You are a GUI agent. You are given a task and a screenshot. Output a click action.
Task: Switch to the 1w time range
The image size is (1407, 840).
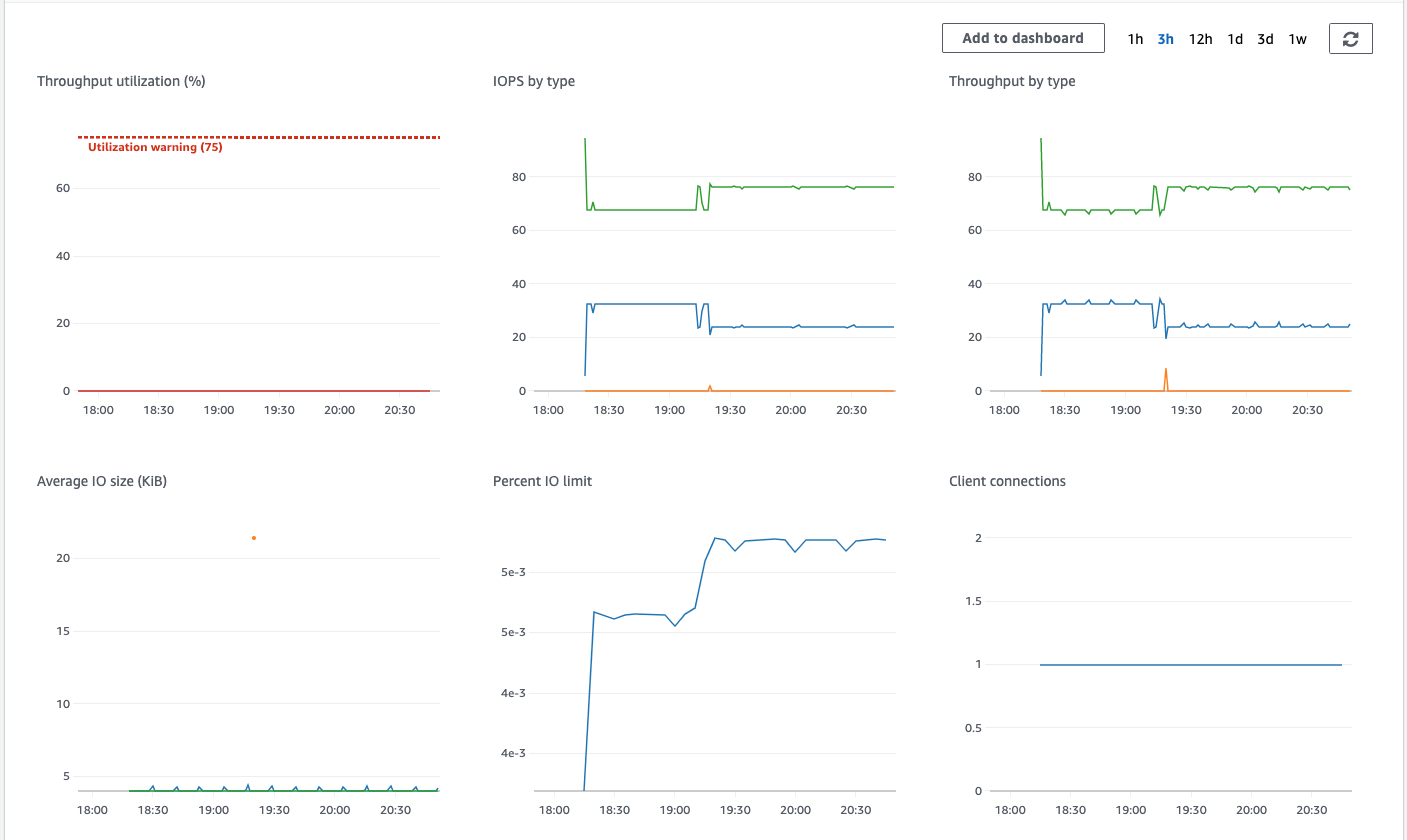click(x=1297, y=38)
